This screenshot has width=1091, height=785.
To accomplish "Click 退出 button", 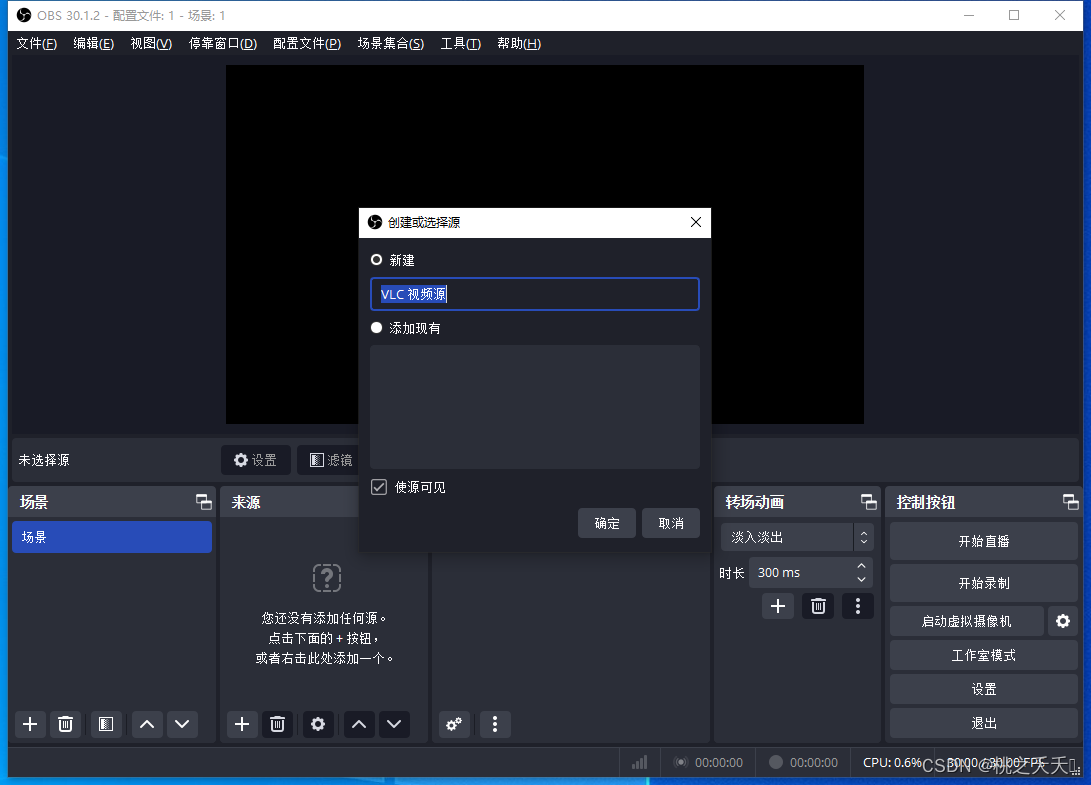I will 984,723.
